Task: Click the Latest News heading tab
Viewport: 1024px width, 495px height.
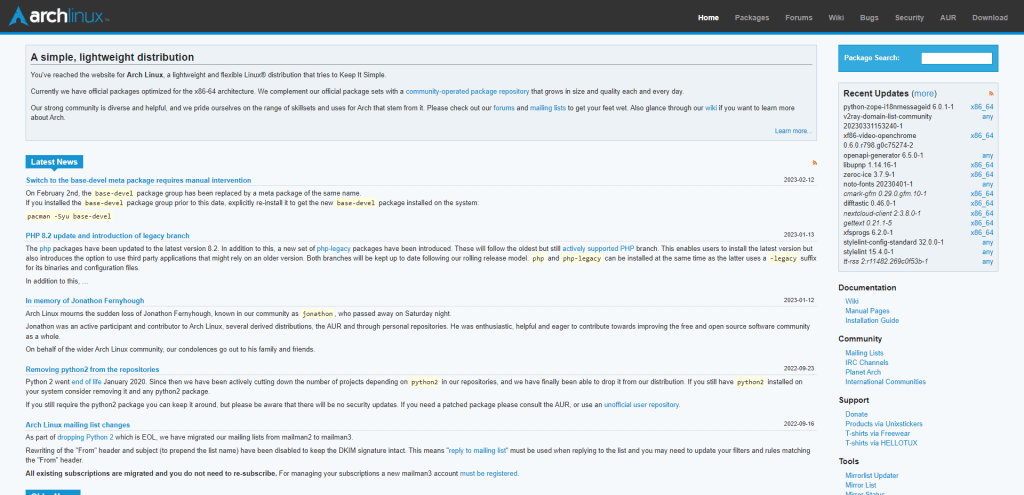Action: [x=54, y=162]
